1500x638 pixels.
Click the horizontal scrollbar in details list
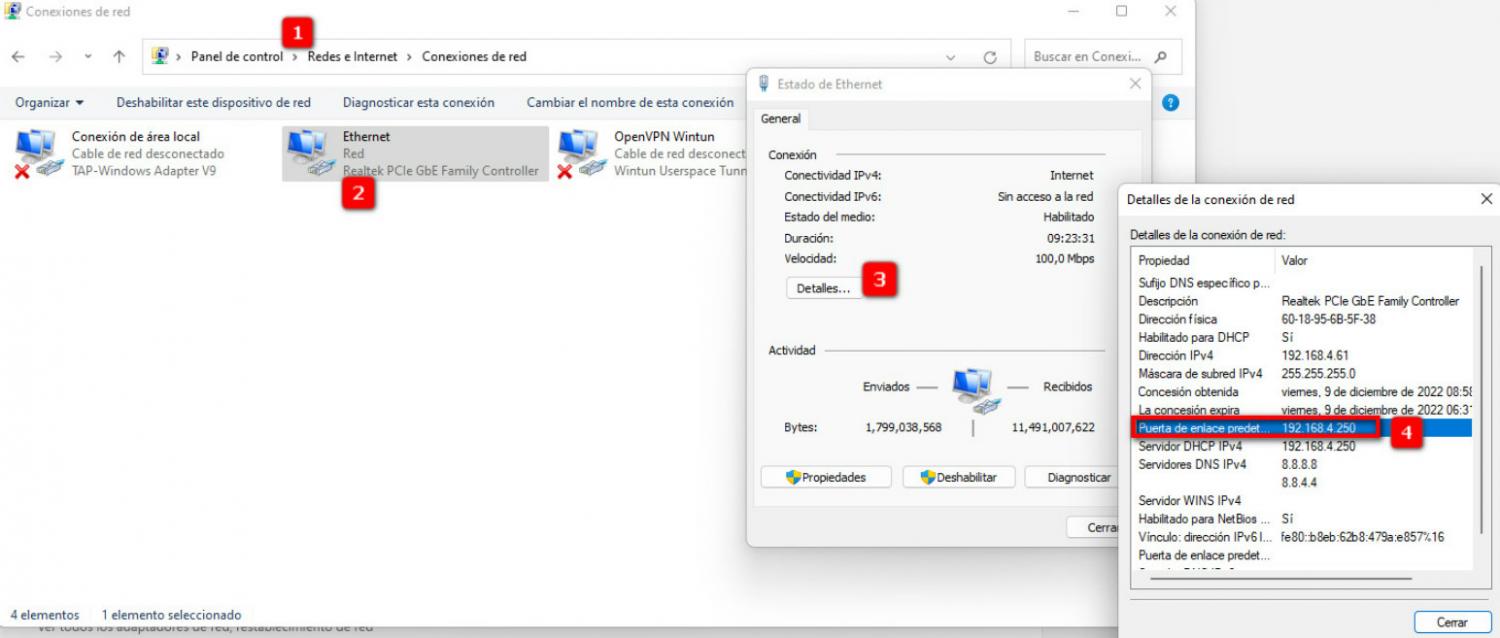(x=1280, y=577)
